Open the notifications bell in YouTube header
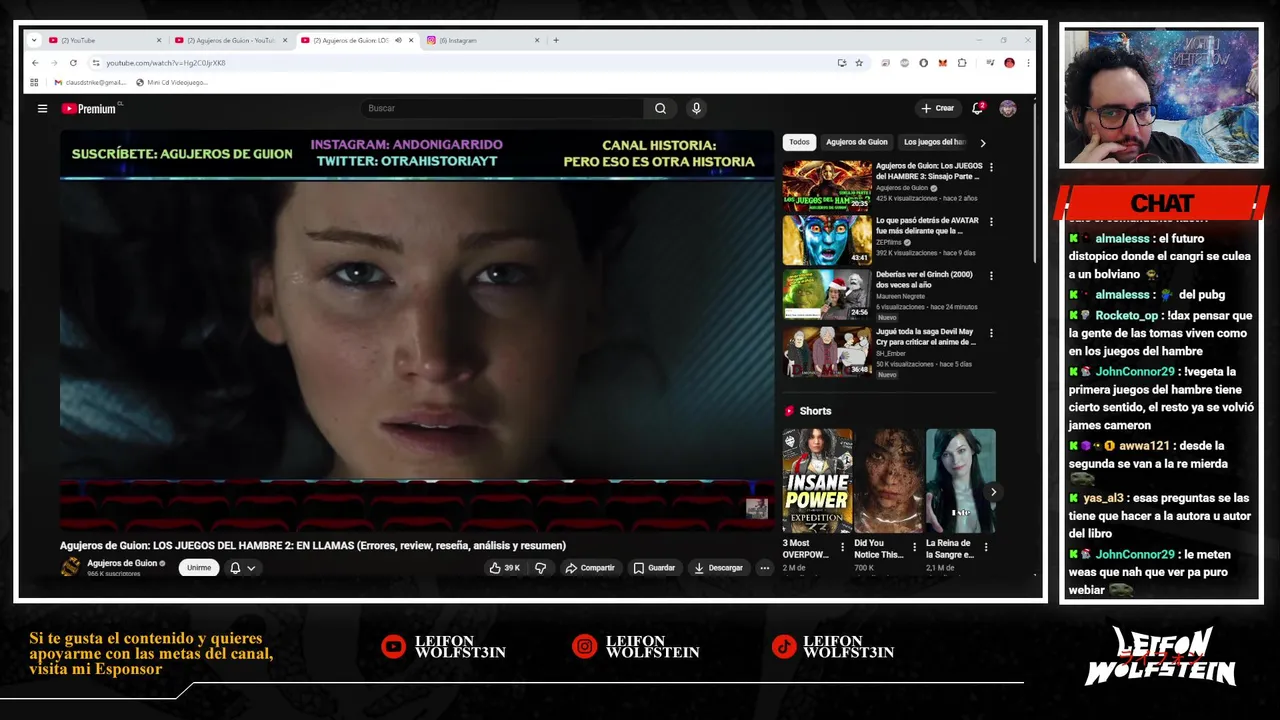Screen dimensions: 1280x720 pos(978,108)
